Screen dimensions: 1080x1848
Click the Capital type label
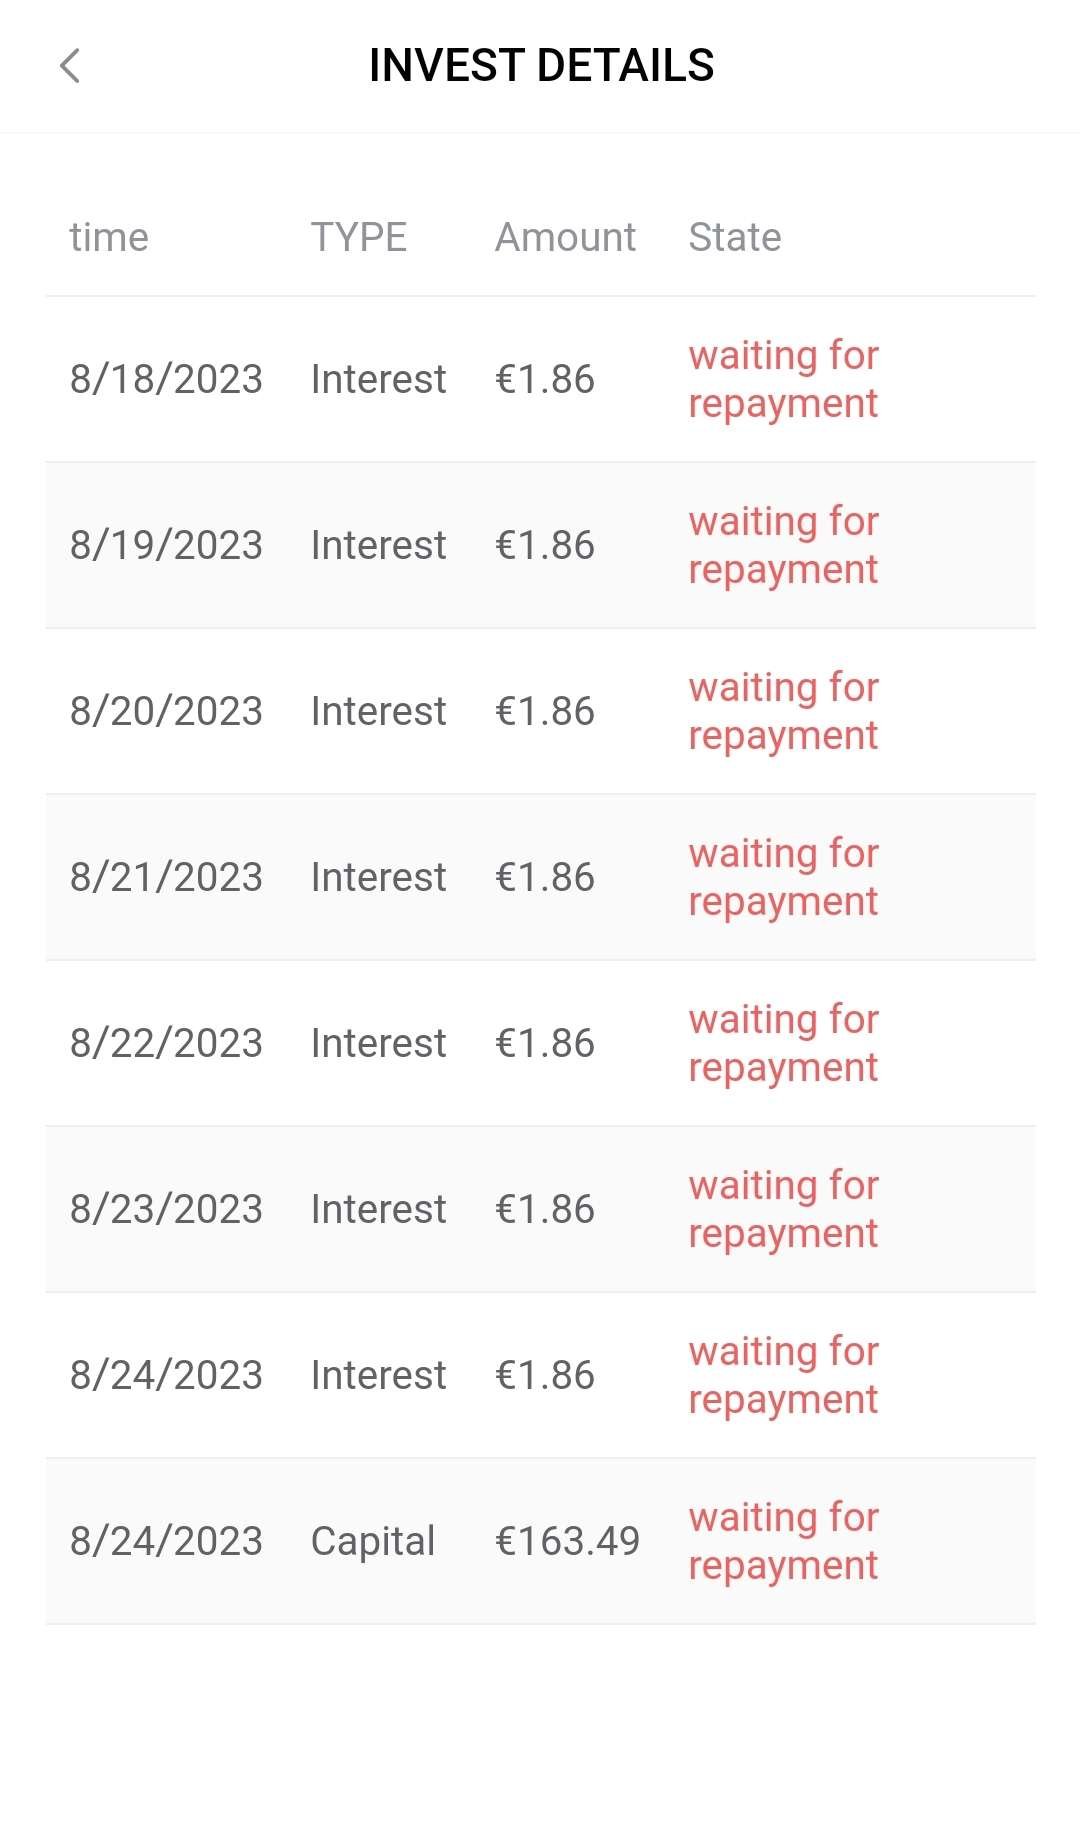pos(373,1541)
